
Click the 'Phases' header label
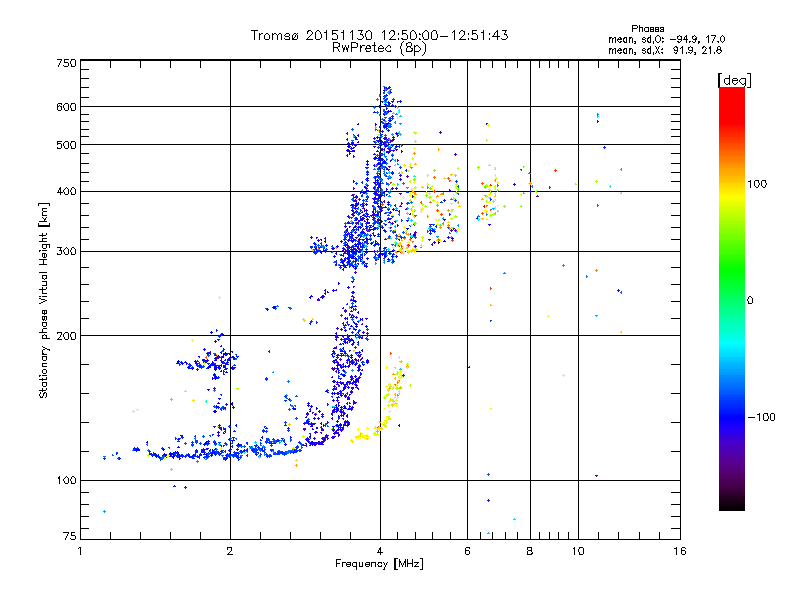647,29
